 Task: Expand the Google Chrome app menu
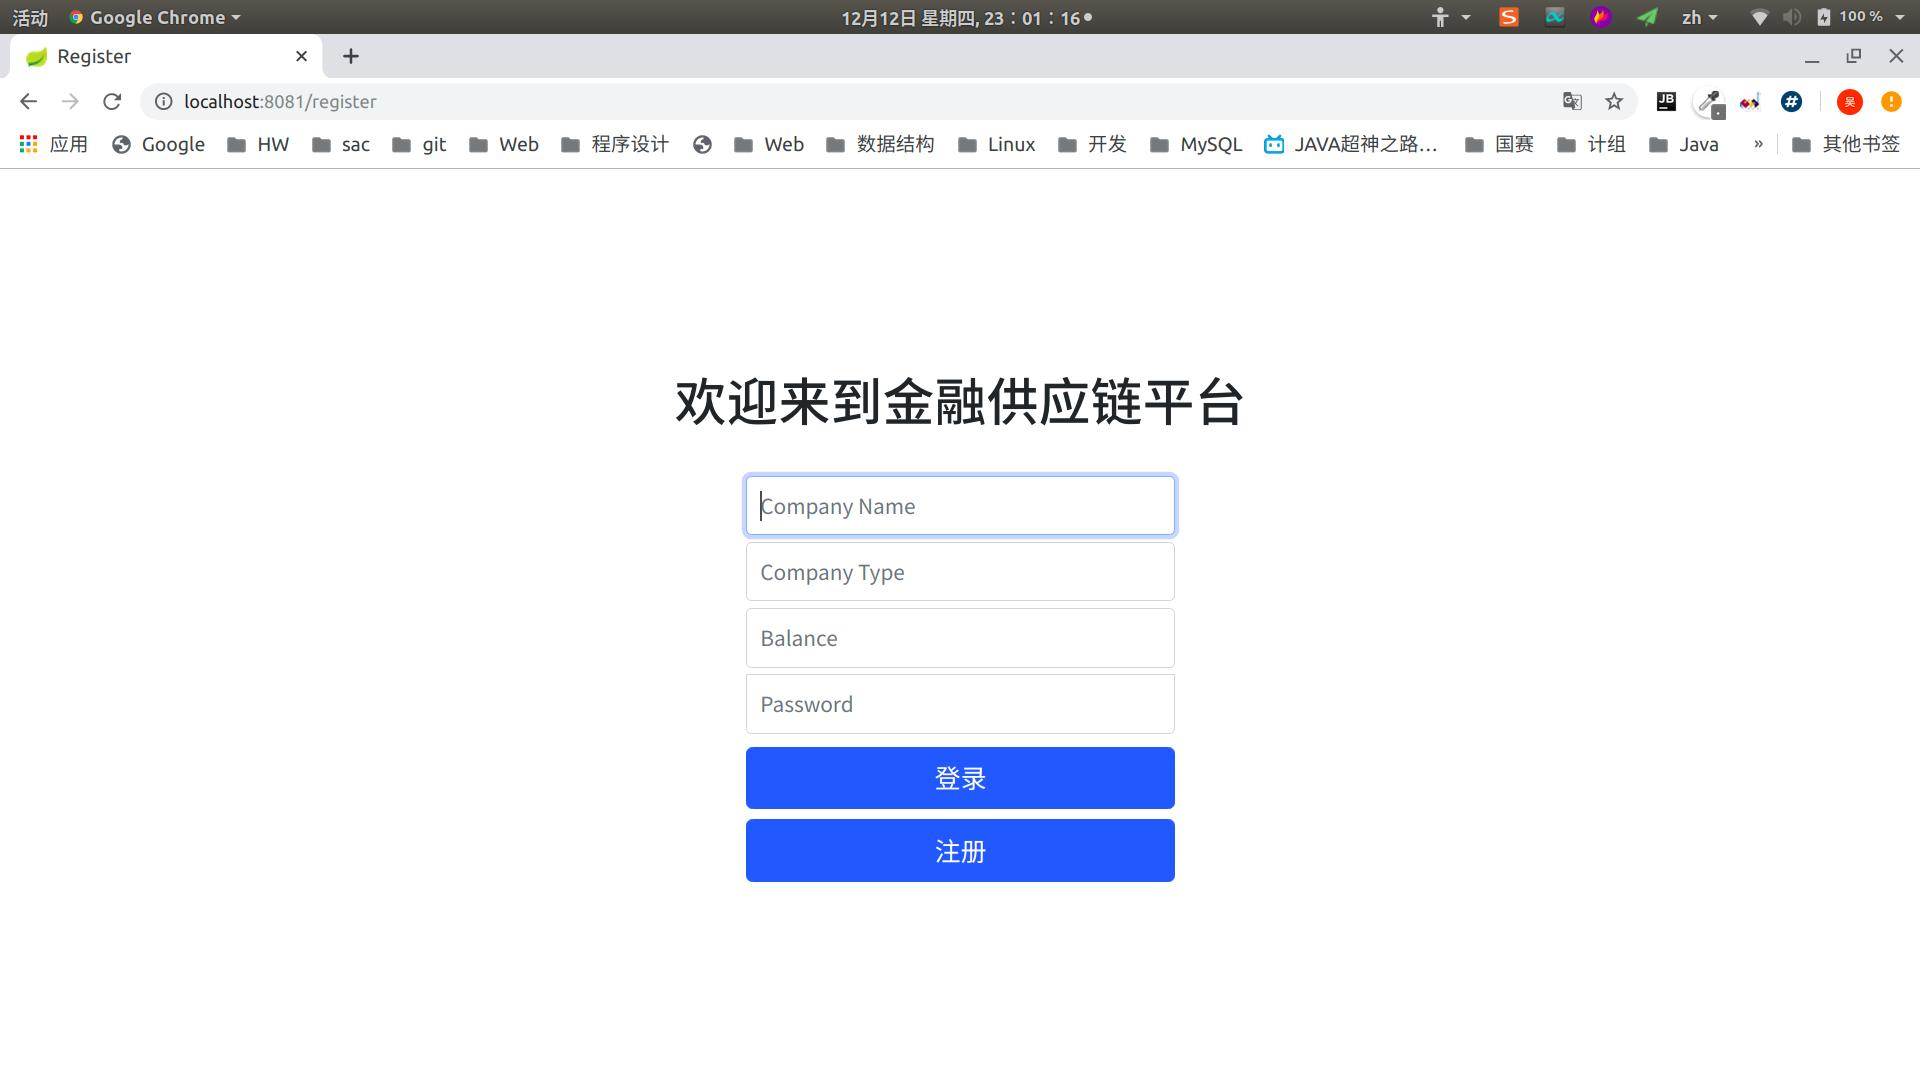[156, 17]
